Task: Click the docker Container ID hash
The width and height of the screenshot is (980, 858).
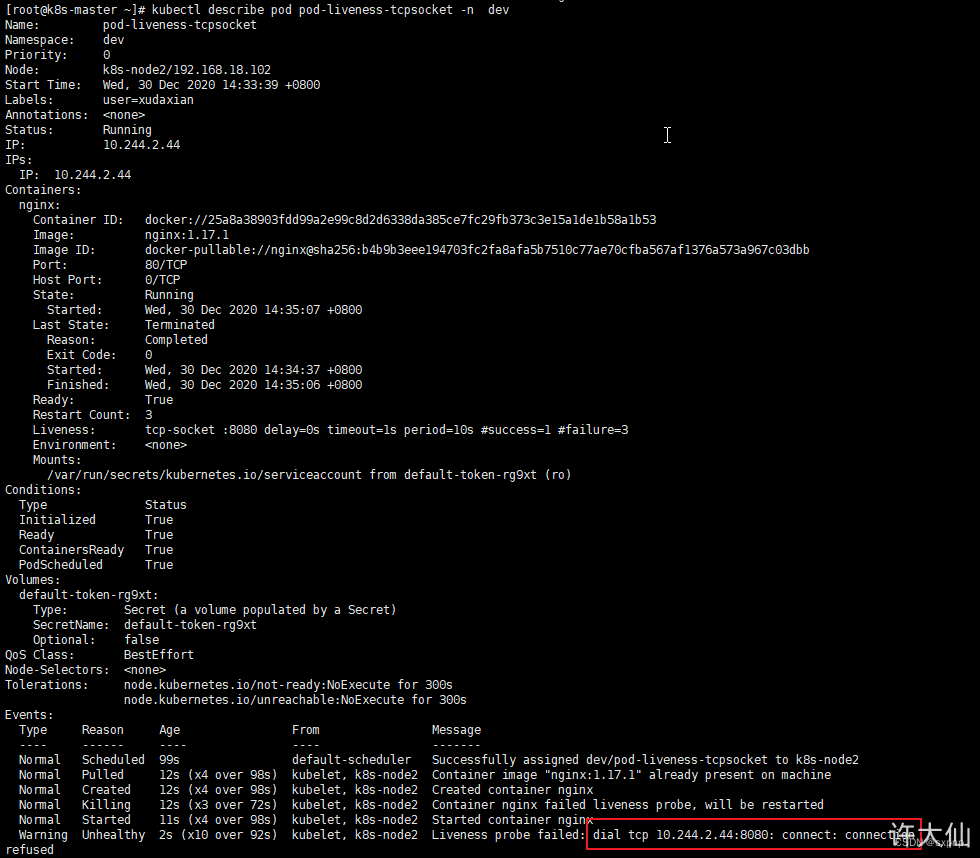Action: point(401,220)
